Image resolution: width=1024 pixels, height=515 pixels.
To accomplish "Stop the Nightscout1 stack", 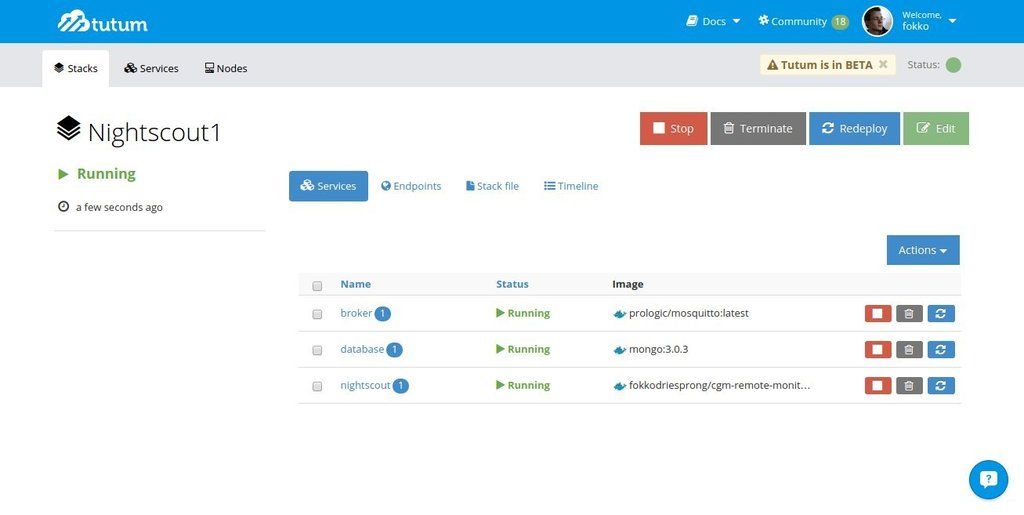I will click(x=673, y=129).
